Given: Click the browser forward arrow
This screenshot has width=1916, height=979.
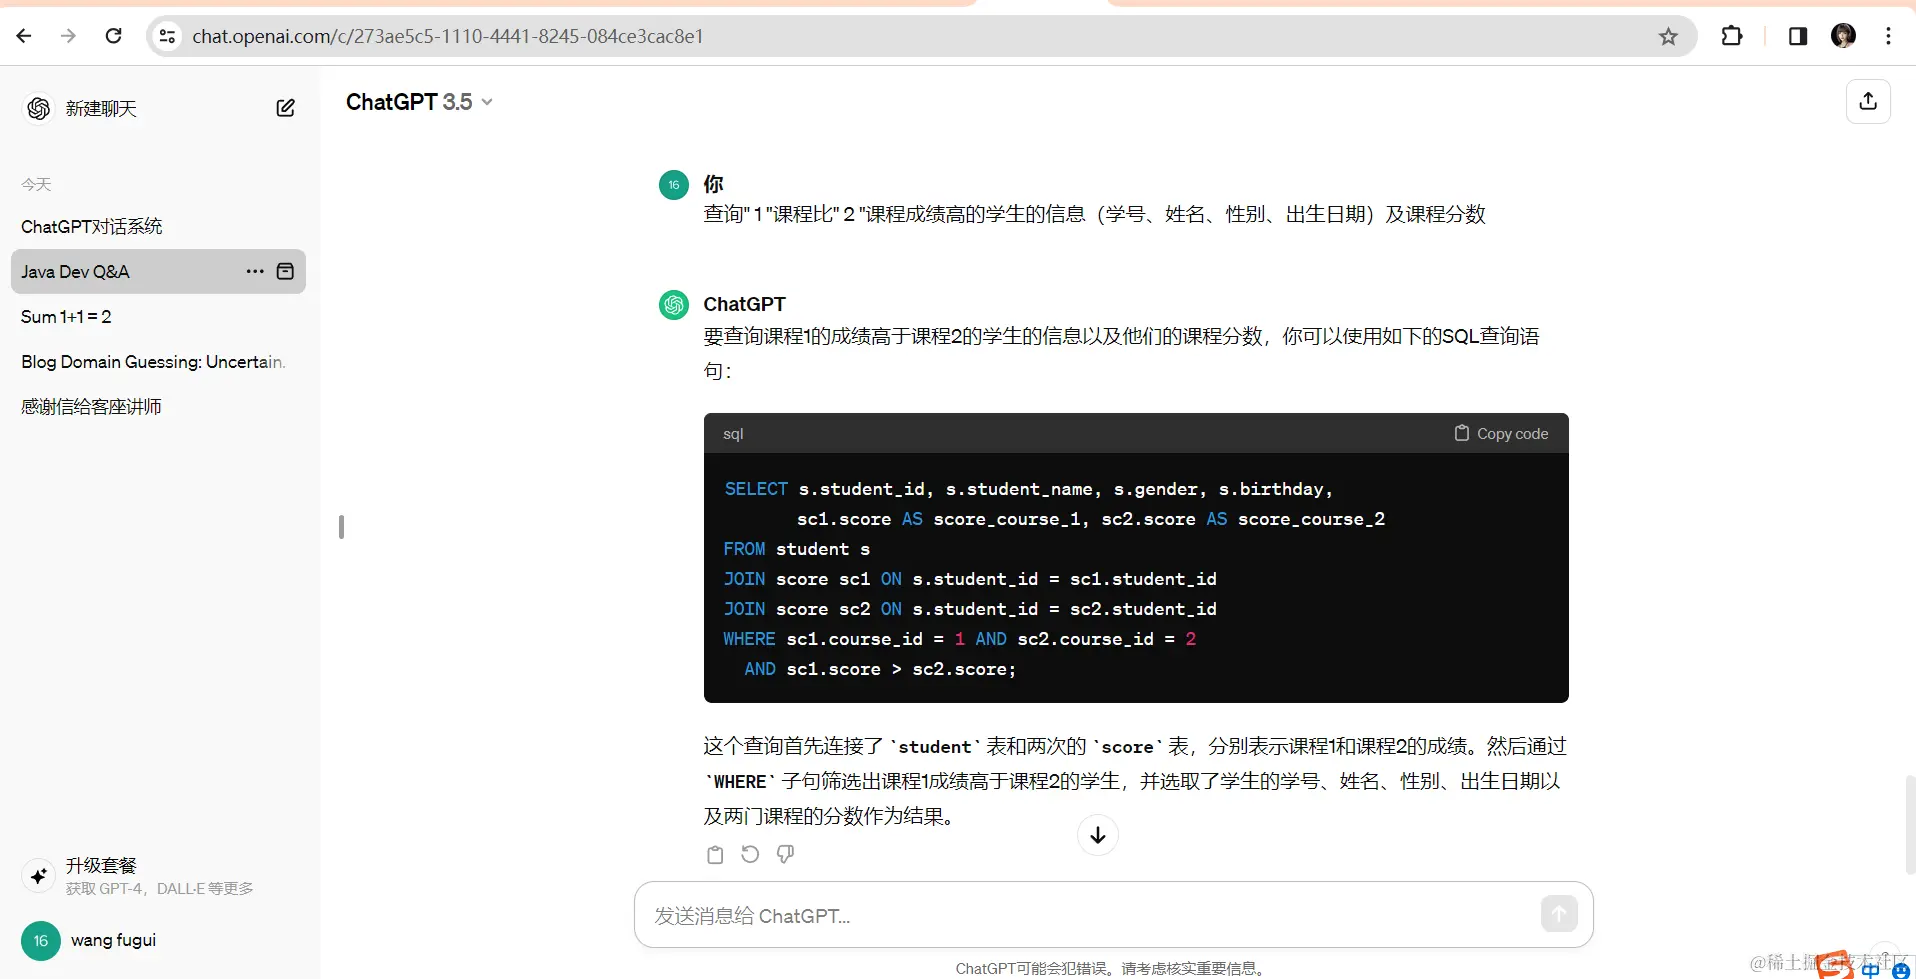Looking at the screenshot, I should click(x=68, y=36).
